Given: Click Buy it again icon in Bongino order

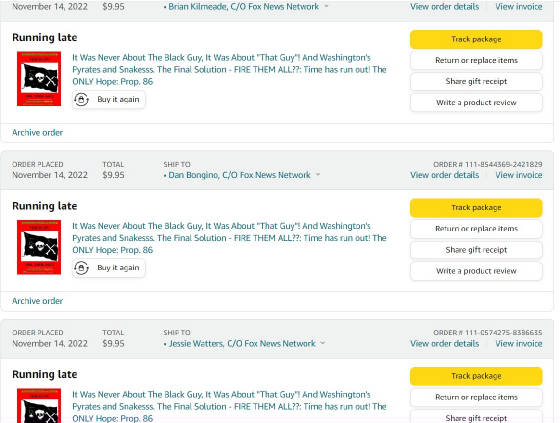Looking at the screenshot, I should tap(81, 268).
